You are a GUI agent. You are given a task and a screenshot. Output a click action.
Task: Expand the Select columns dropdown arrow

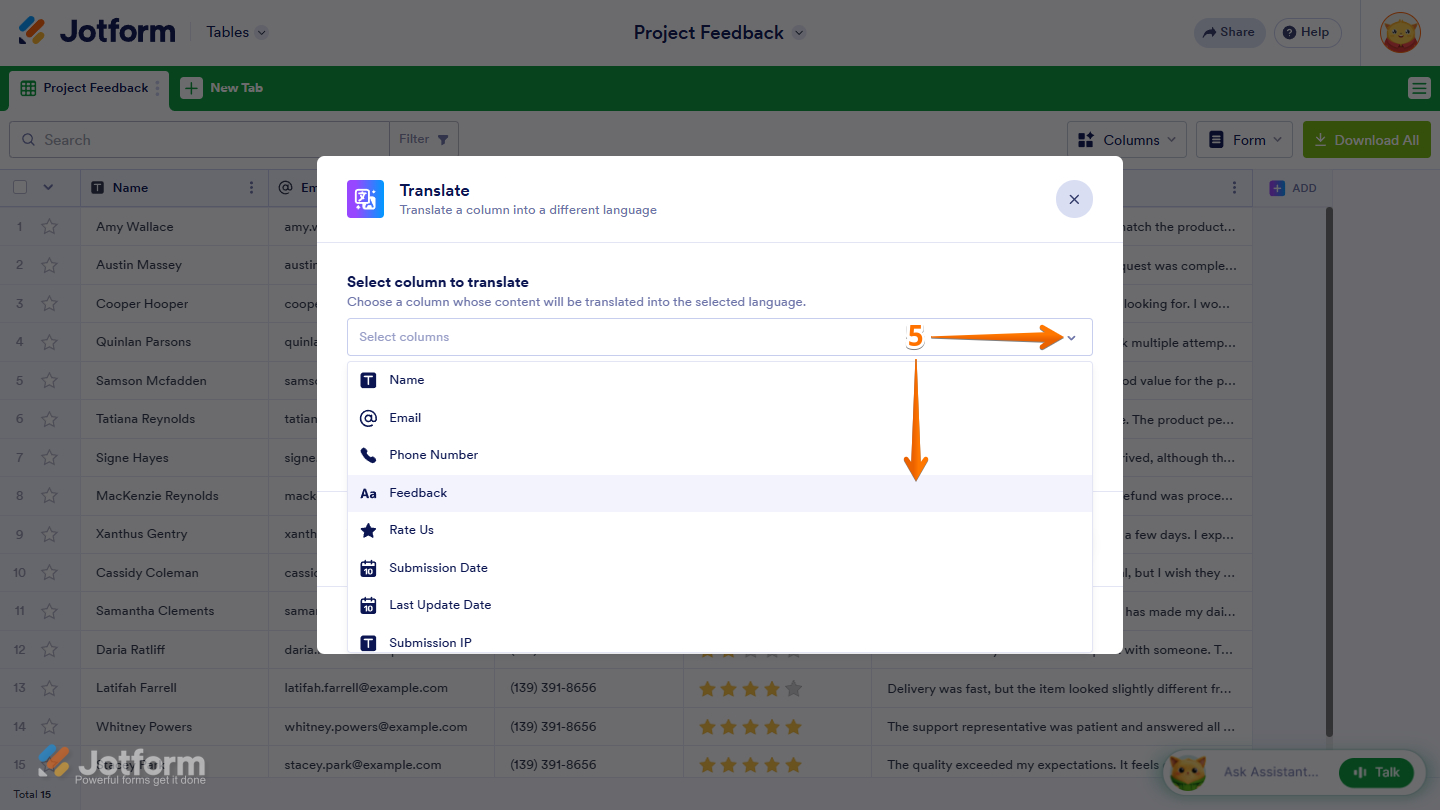1071,338
